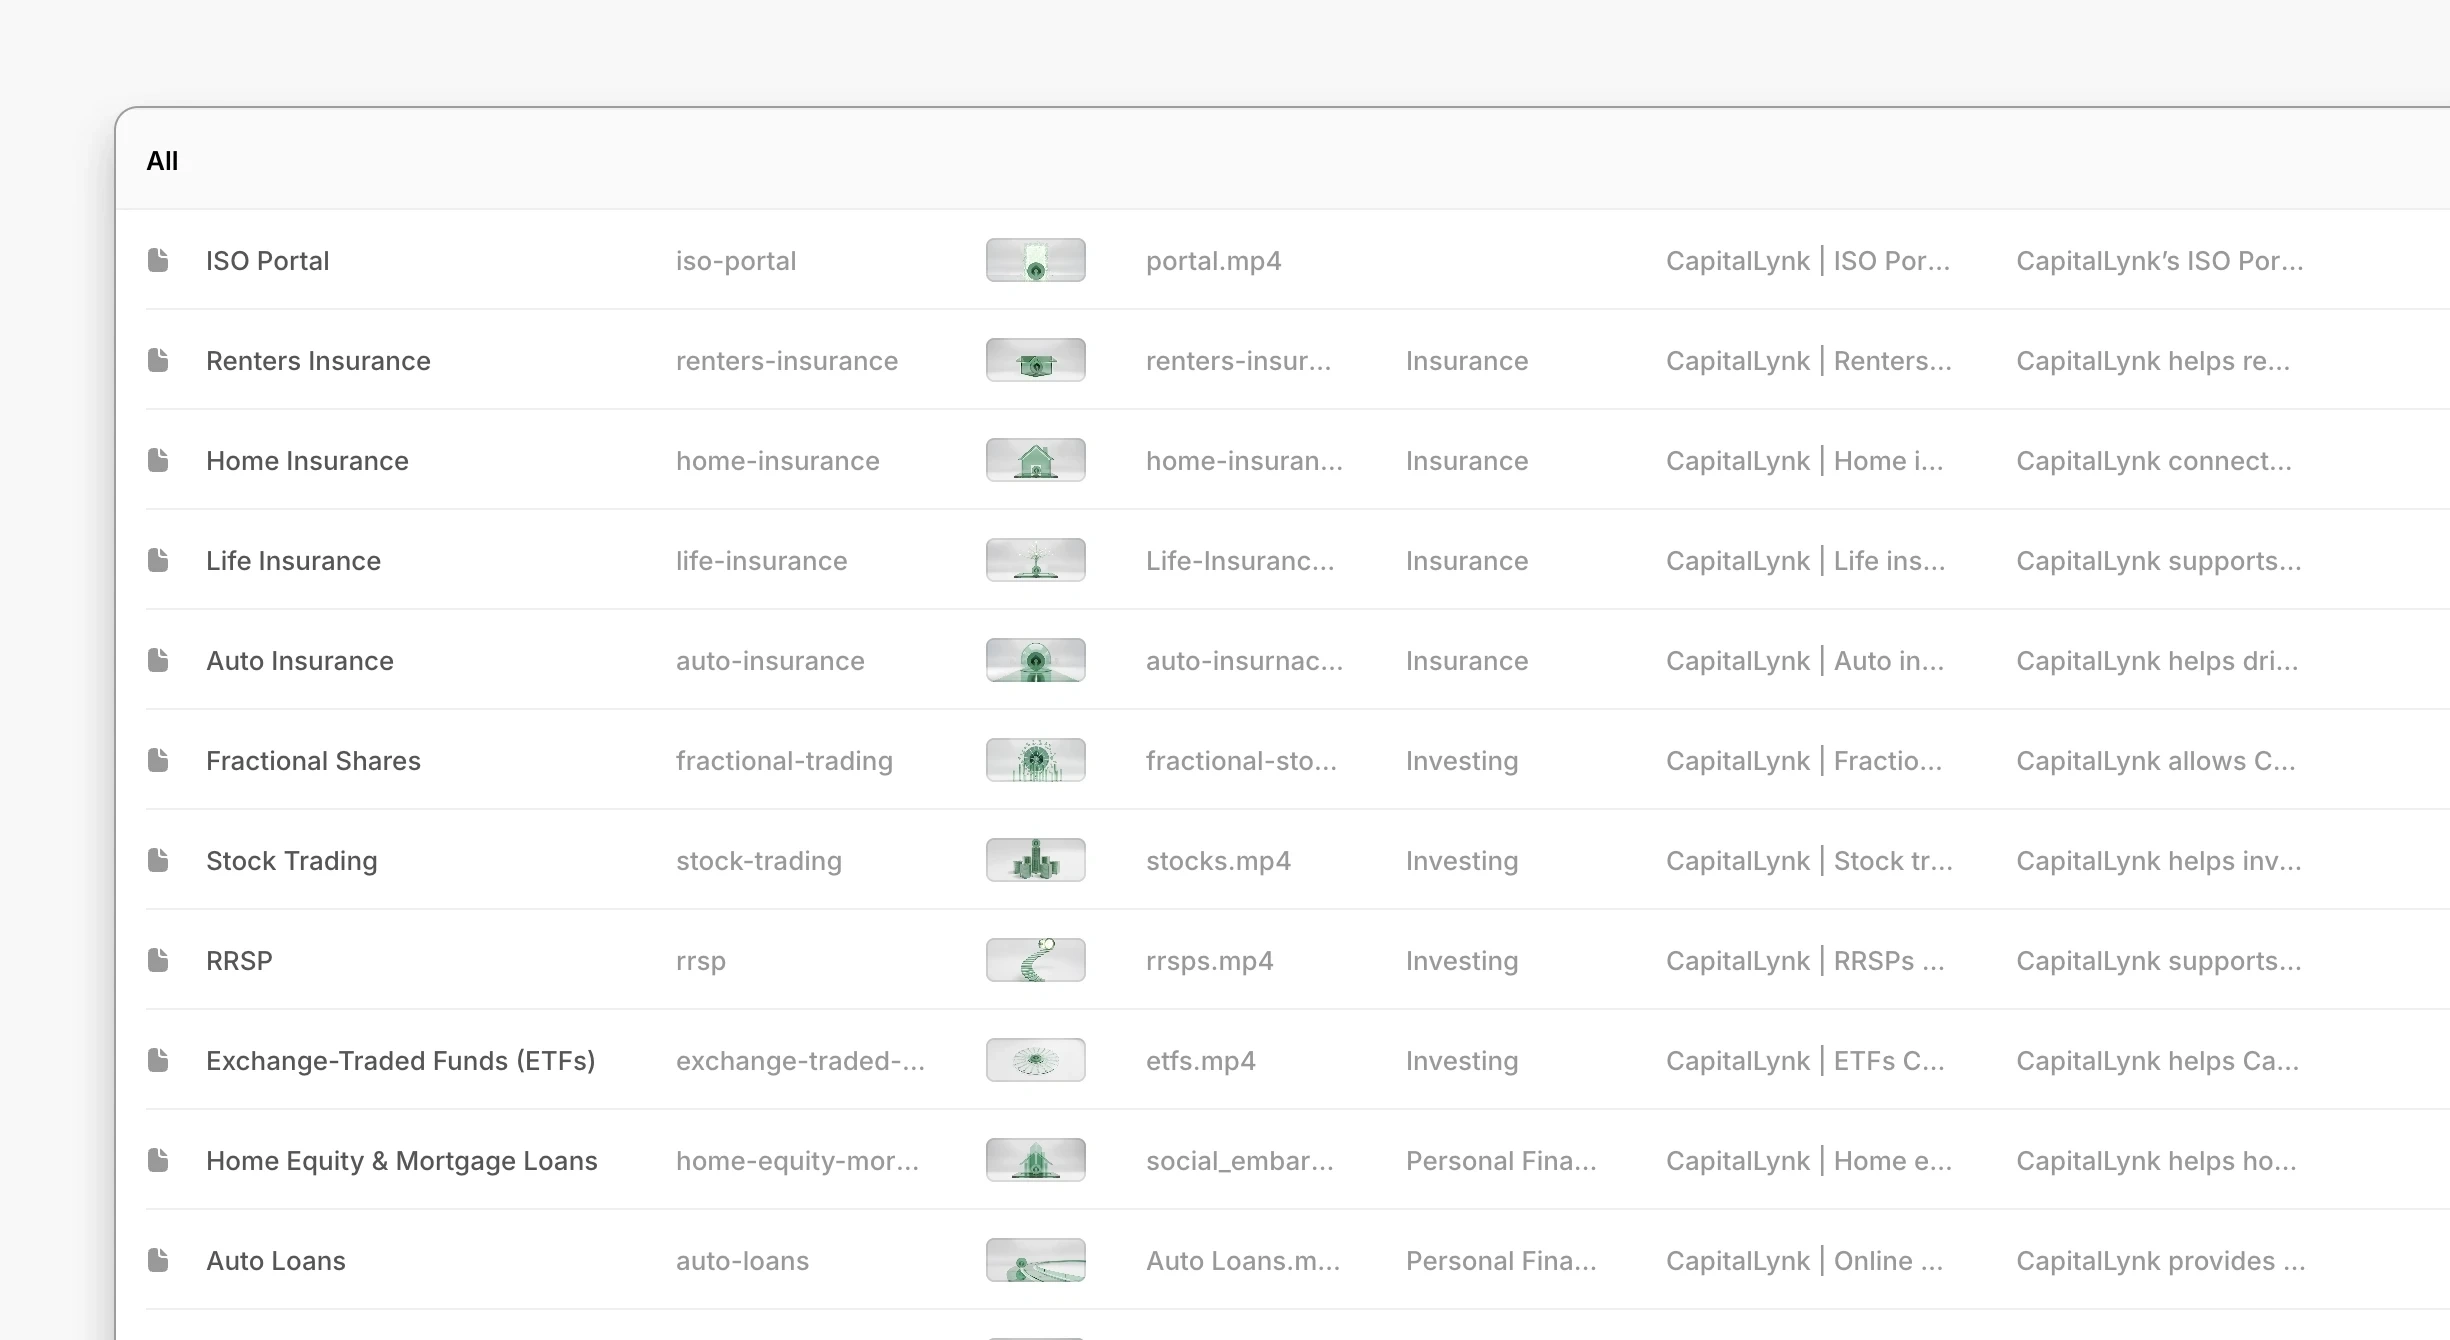Open the Home Insurance house thumbnail
This screenshot has height=1340, width=2450.
click(1035, 460)
